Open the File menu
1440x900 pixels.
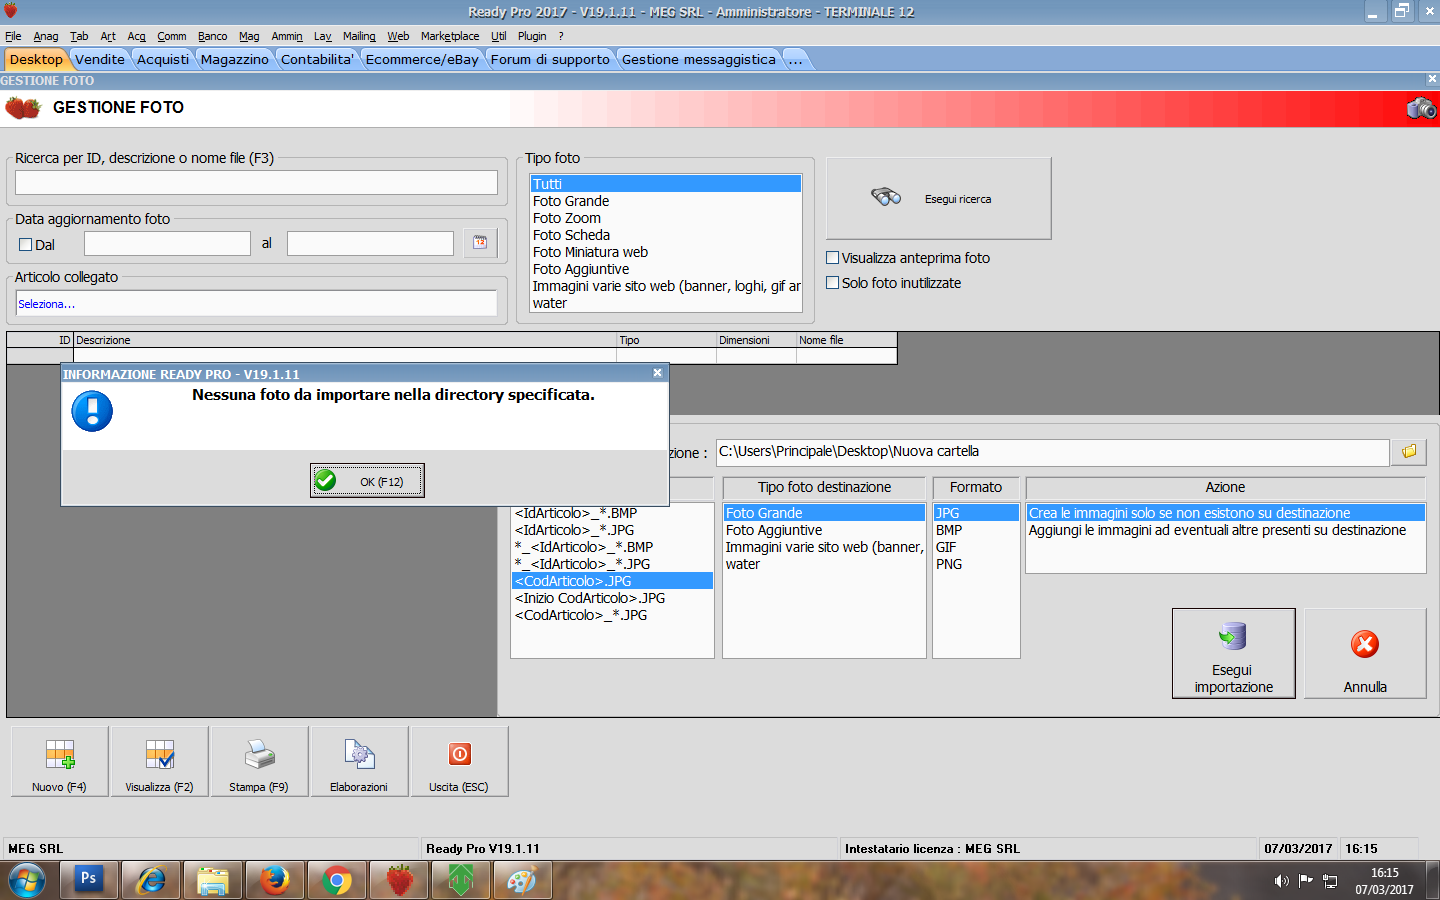click(13, 36)
